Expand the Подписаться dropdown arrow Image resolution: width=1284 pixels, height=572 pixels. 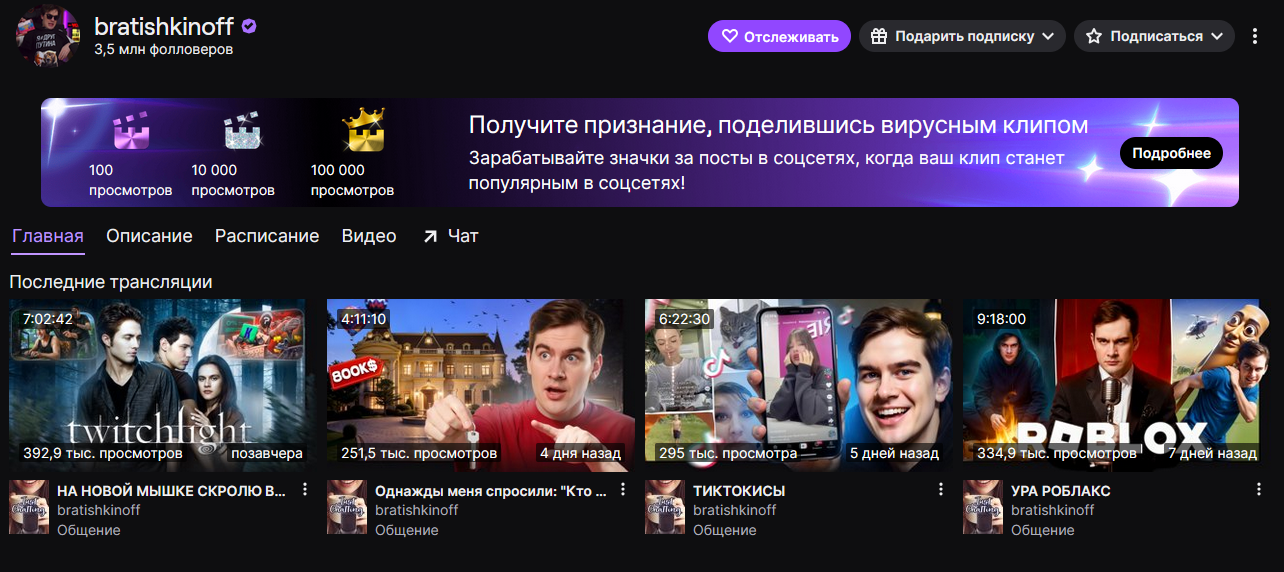(1217, 36)
